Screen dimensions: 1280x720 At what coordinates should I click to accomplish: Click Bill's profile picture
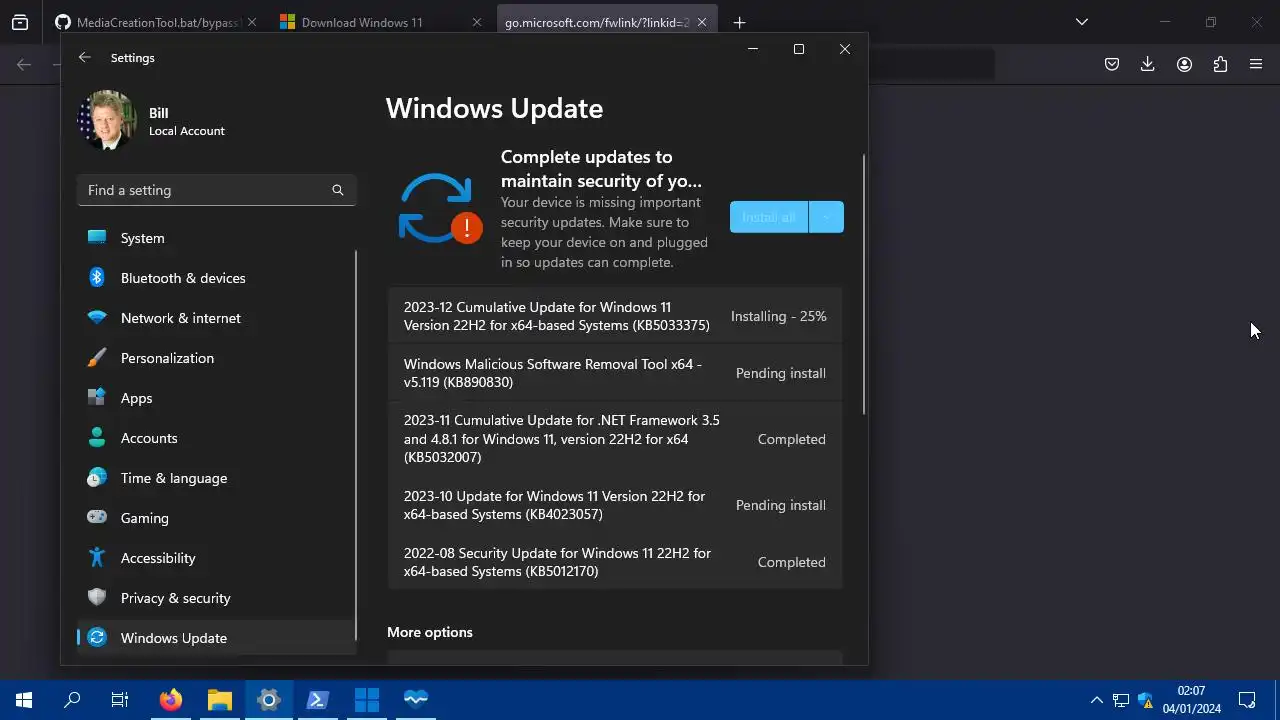[x=107, y=121]
